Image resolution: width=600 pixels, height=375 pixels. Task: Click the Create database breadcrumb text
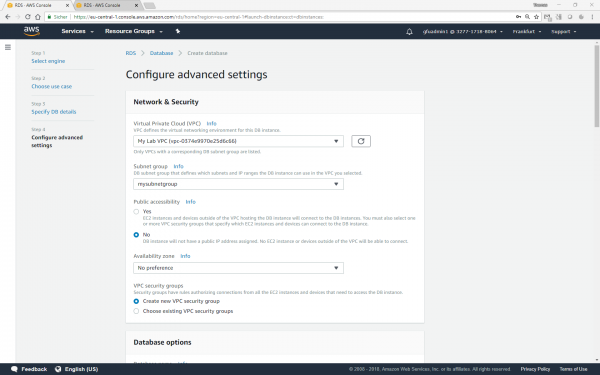point(207,53)
